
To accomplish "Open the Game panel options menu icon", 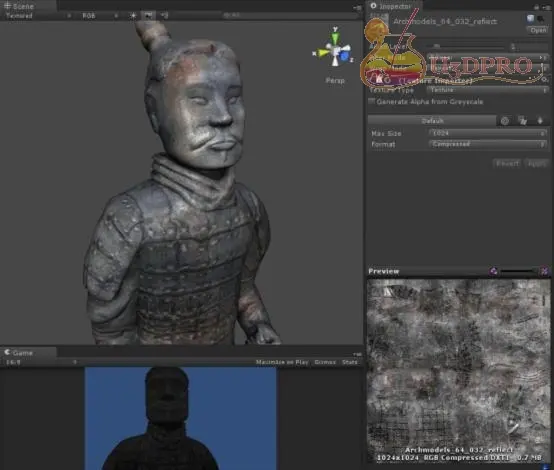I will [357, 354].
